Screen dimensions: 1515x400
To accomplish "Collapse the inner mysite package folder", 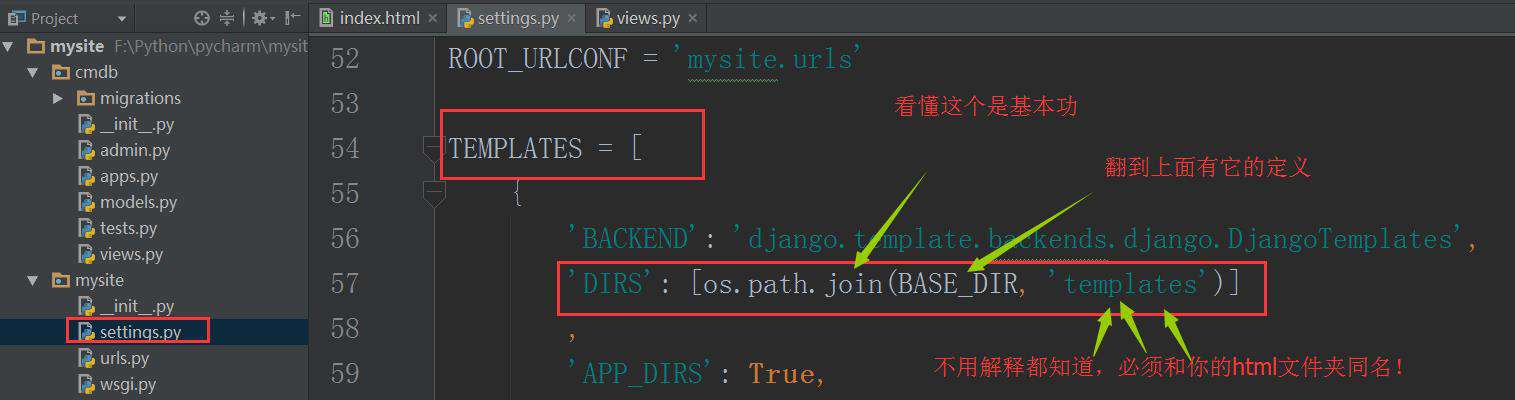I will [33, 280].
